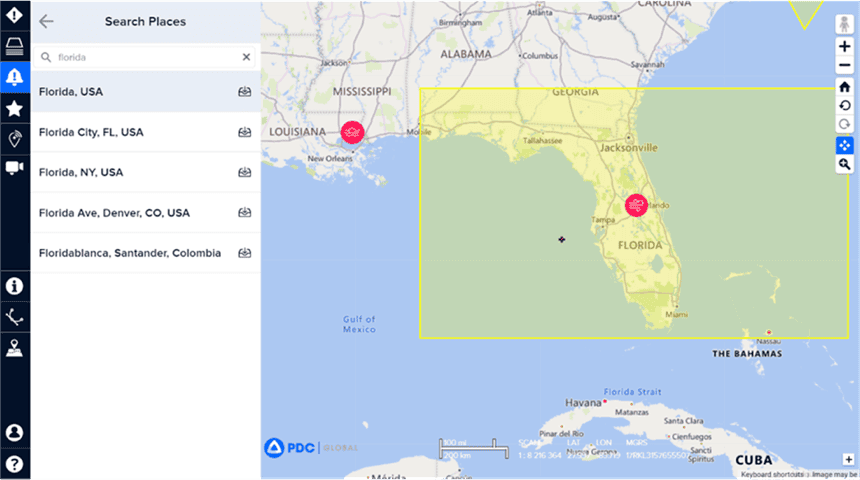Select the zoom-to-area magnifier tool

(844, 164)
